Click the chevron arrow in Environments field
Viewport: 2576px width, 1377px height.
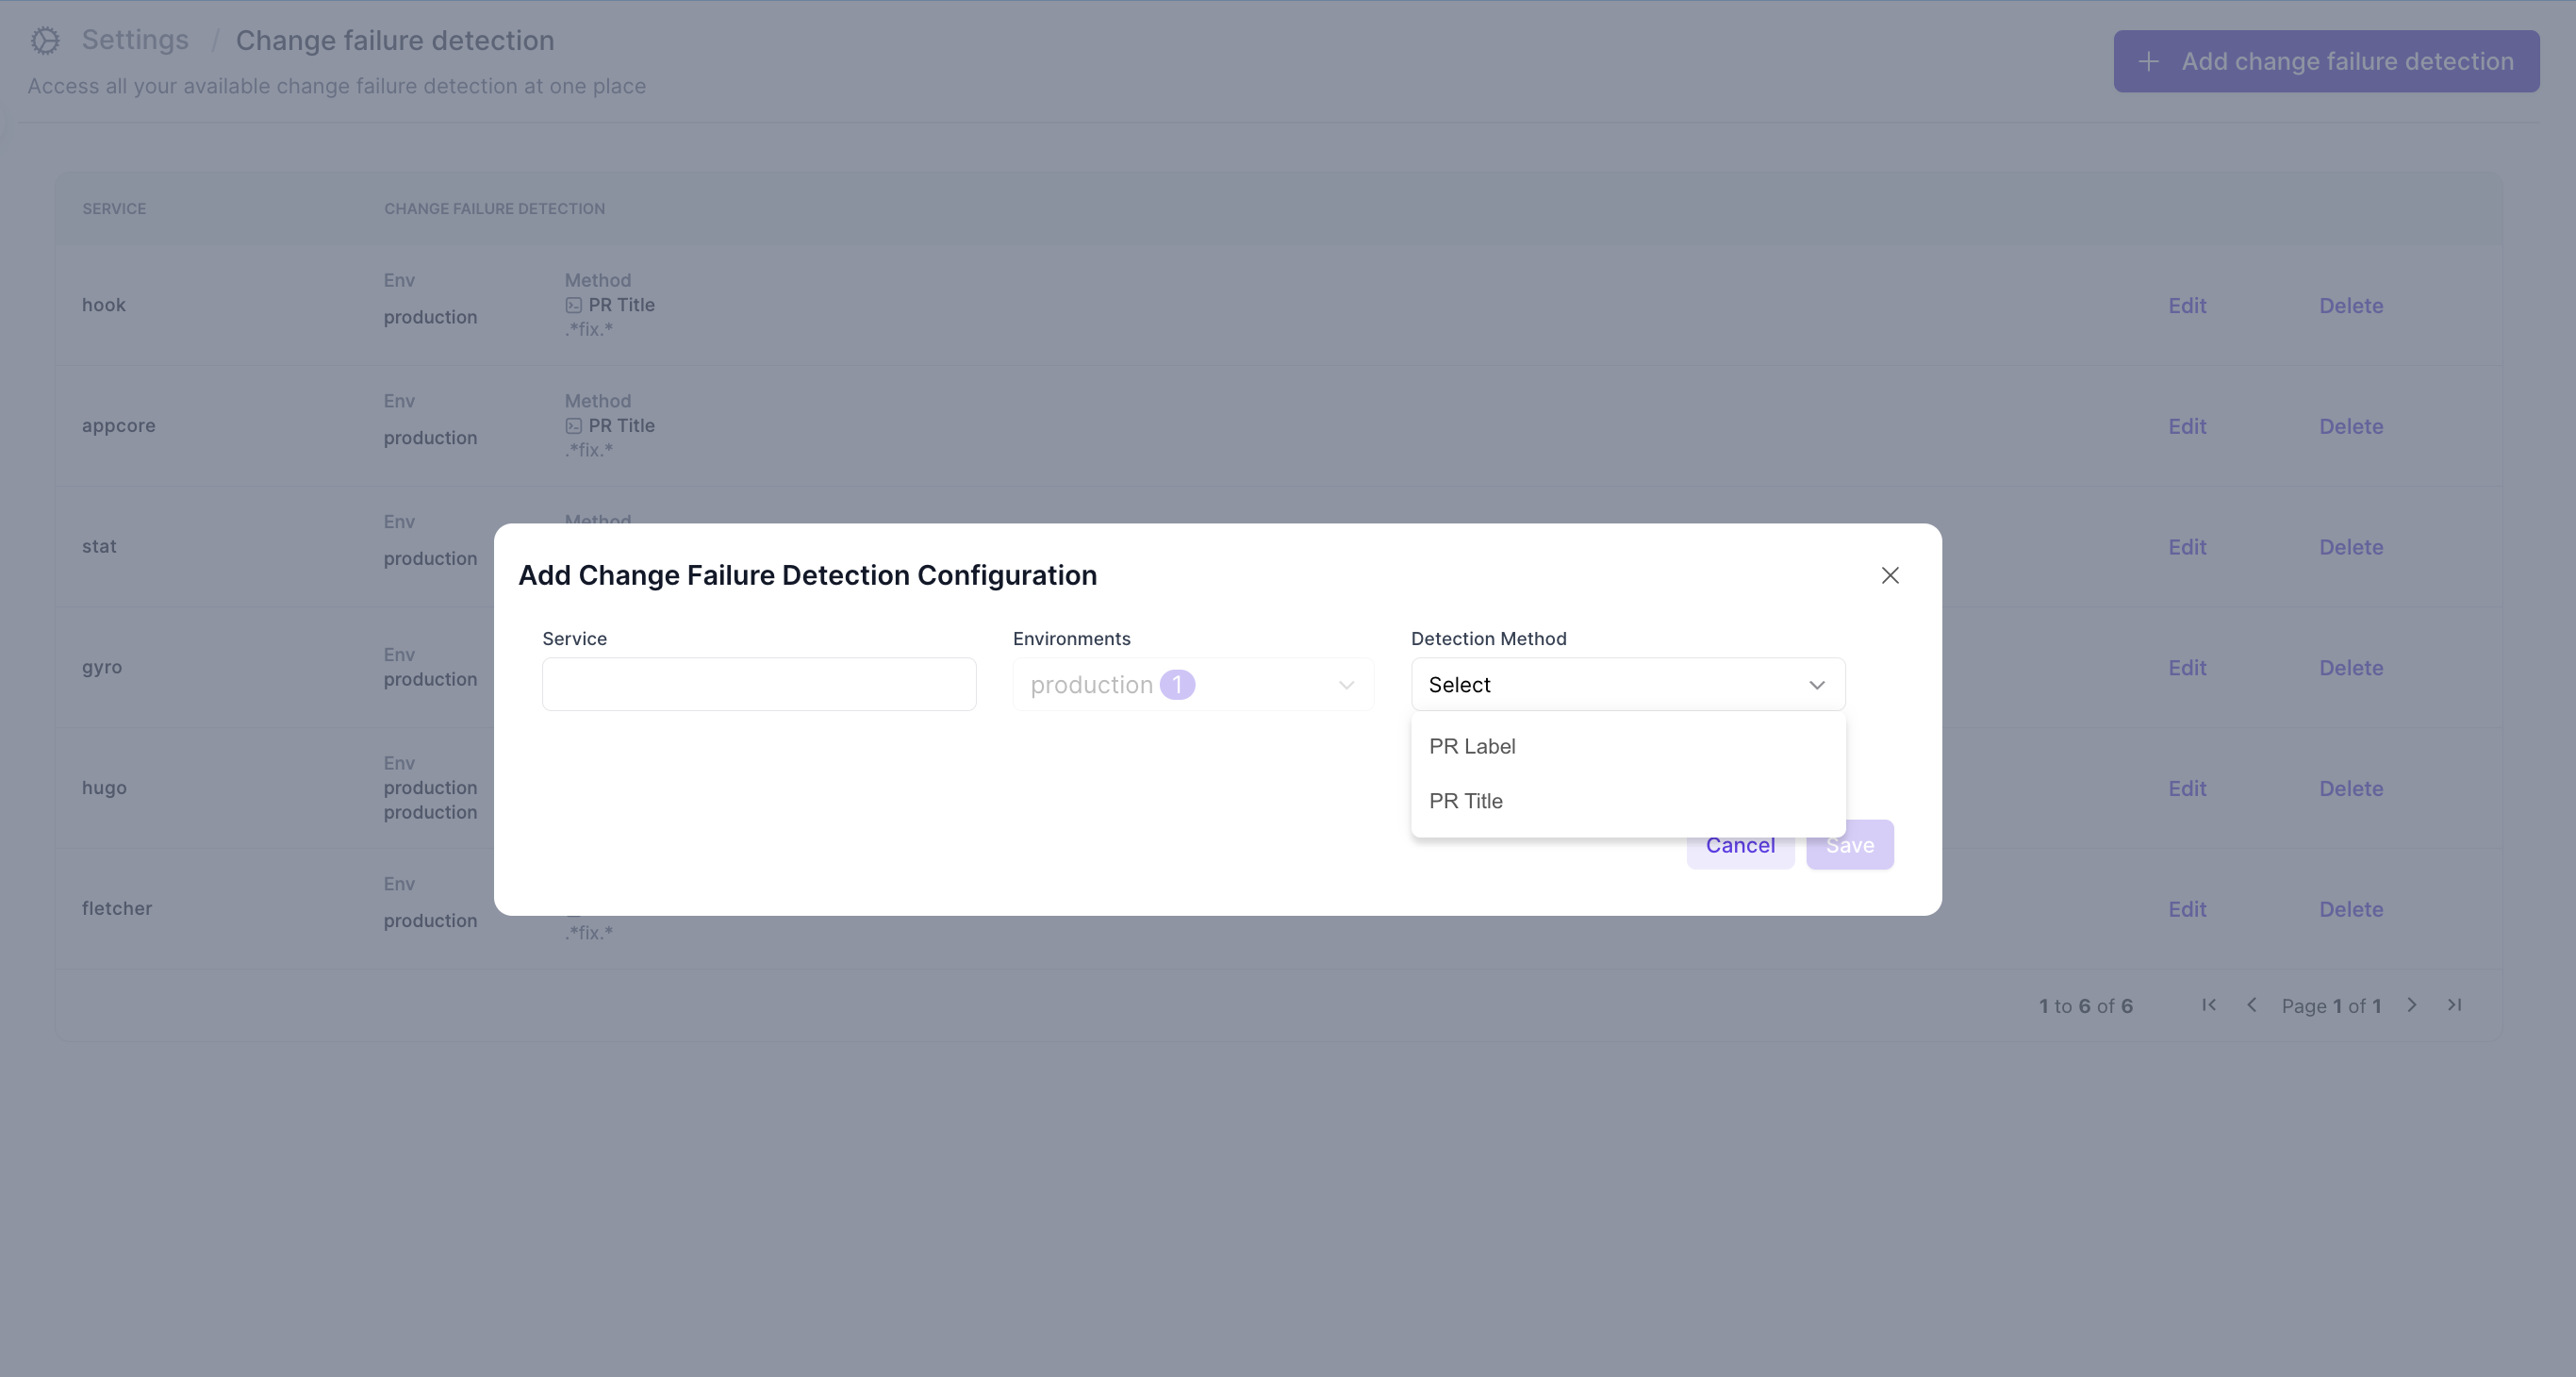pyautogui.click(x=1346, y=685)
